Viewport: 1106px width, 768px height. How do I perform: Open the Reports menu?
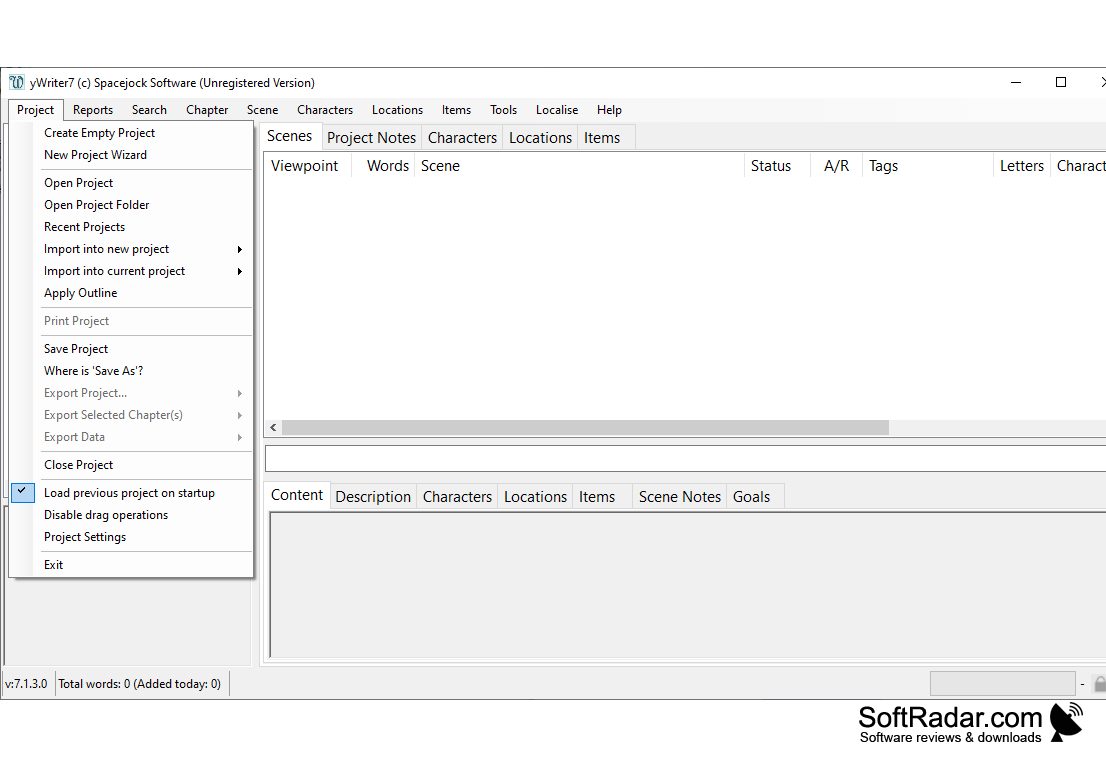(x=92, y=110)
